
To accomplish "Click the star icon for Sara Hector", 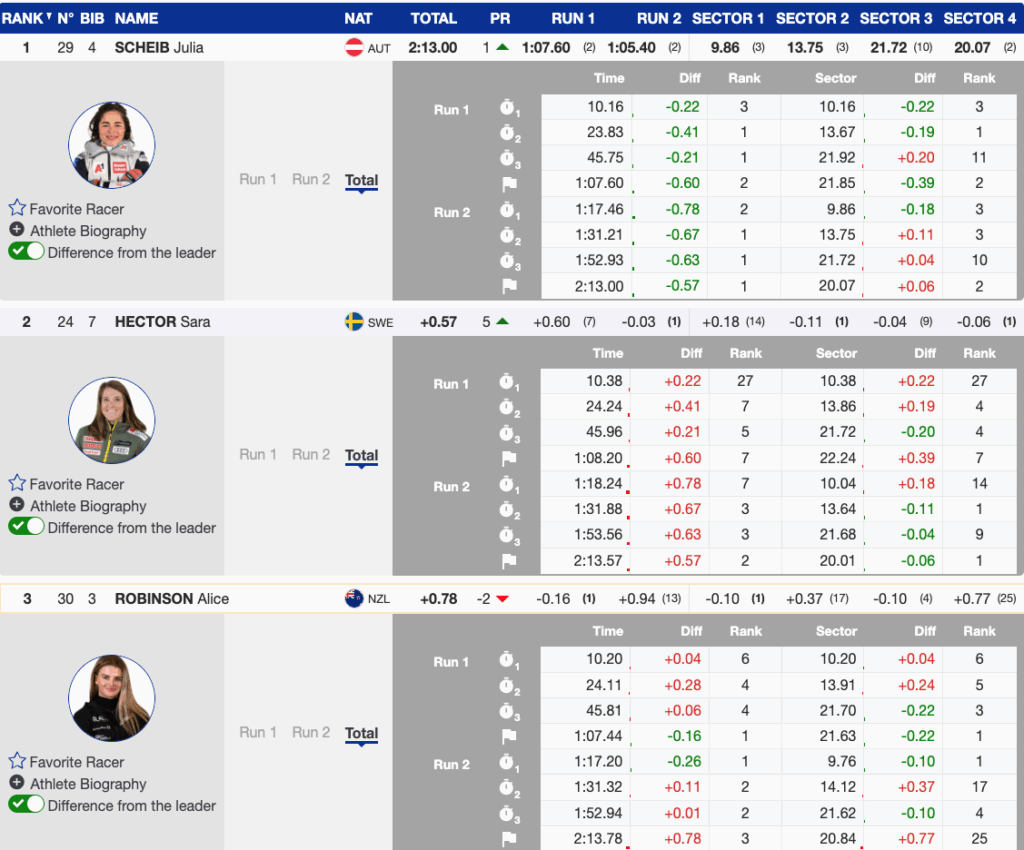I will coord(17,483).
